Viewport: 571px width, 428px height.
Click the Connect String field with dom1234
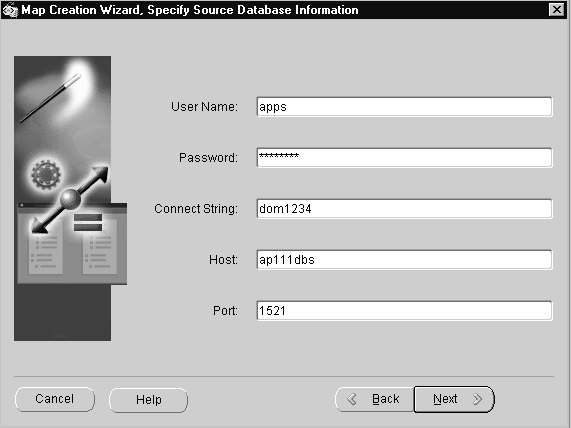pos(404,209)
